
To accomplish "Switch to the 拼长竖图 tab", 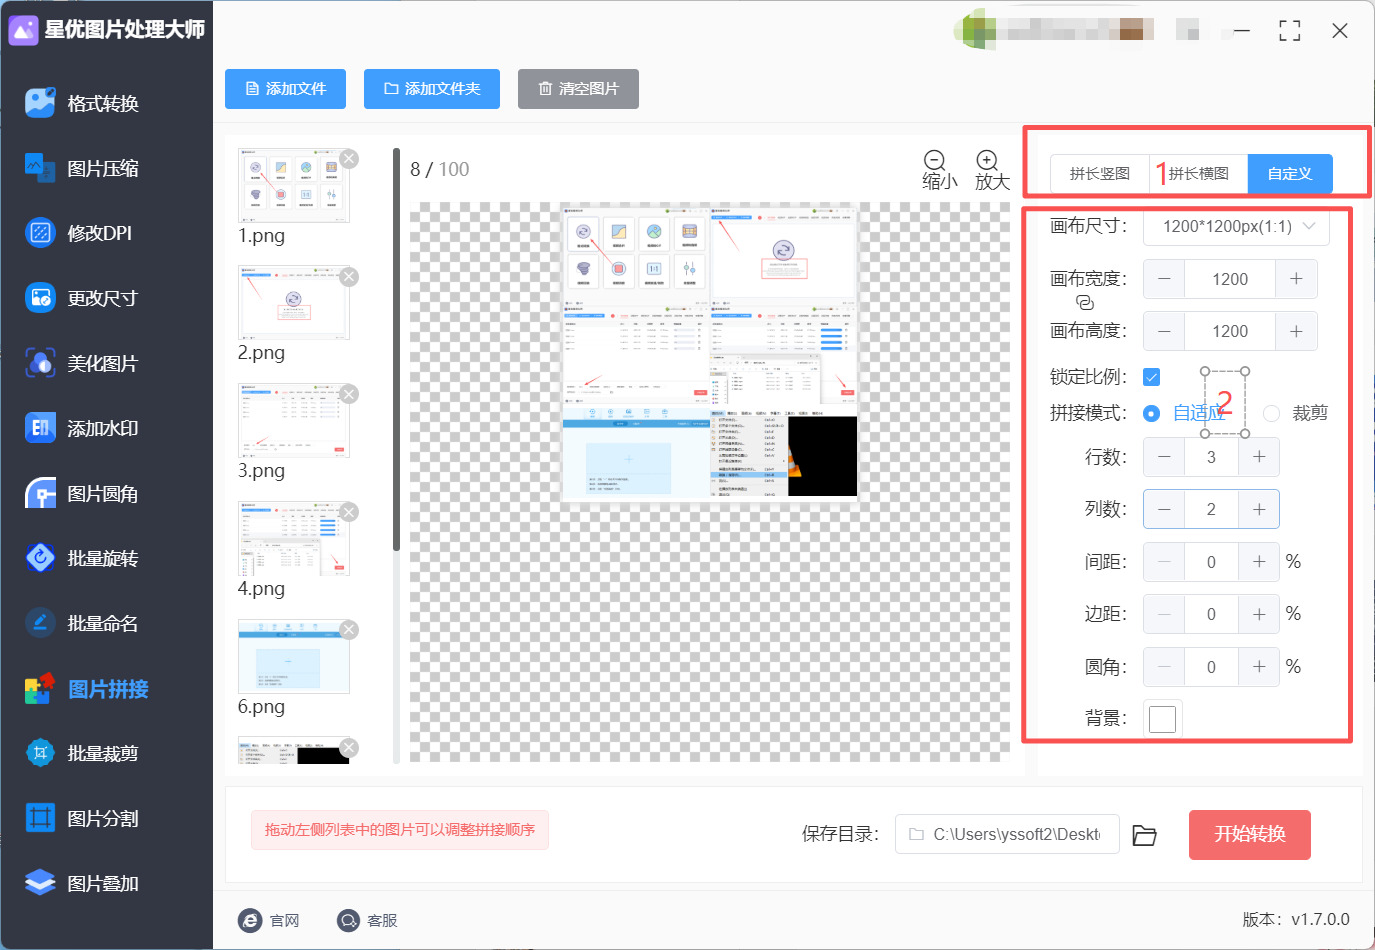I will point(1100,174).
